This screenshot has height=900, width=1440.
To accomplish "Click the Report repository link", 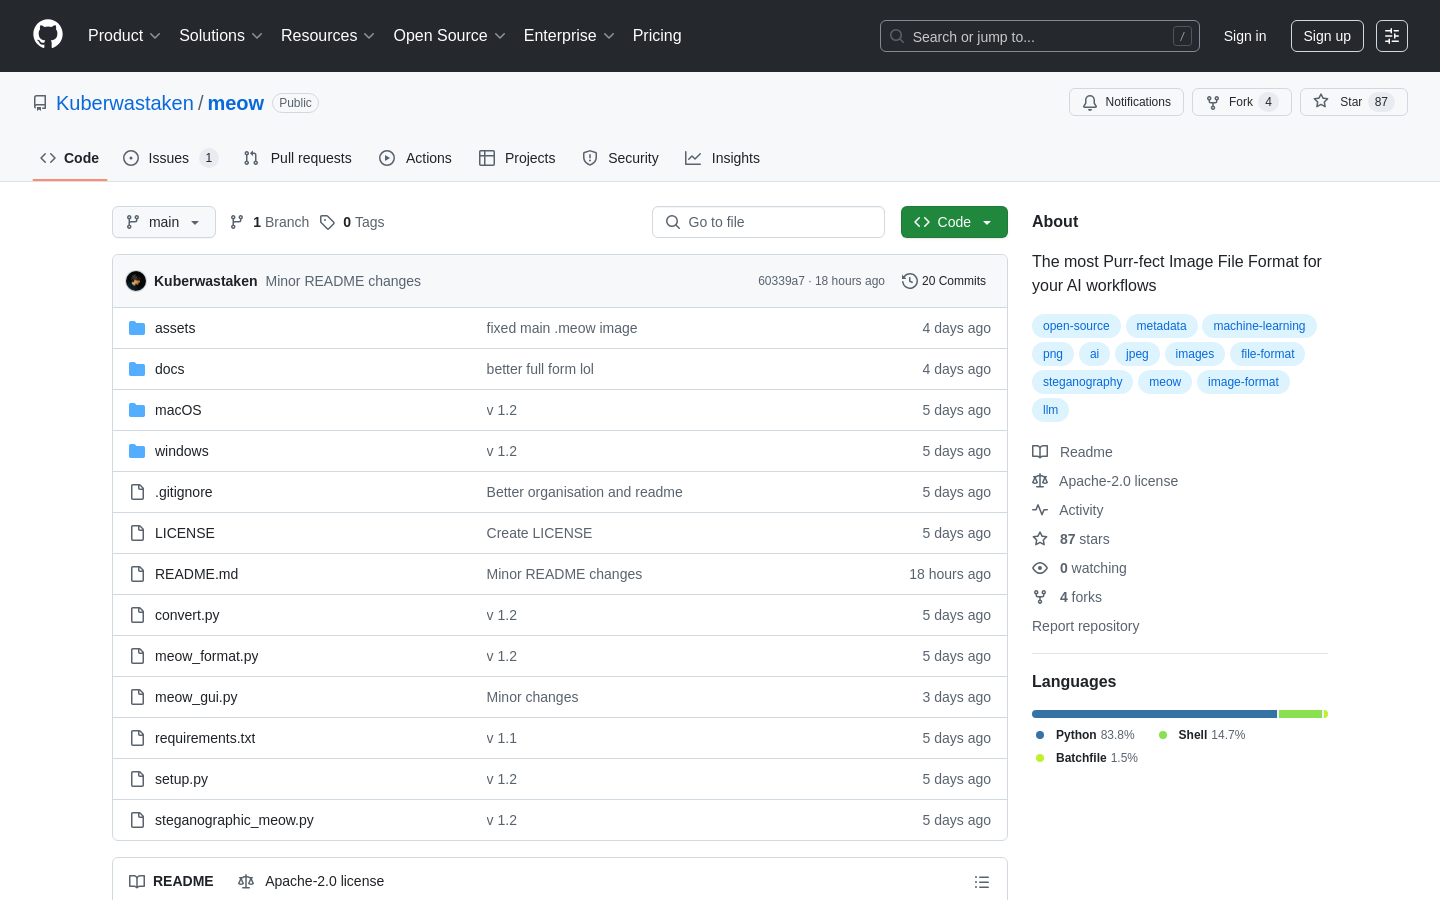I will coord(1085,626).
